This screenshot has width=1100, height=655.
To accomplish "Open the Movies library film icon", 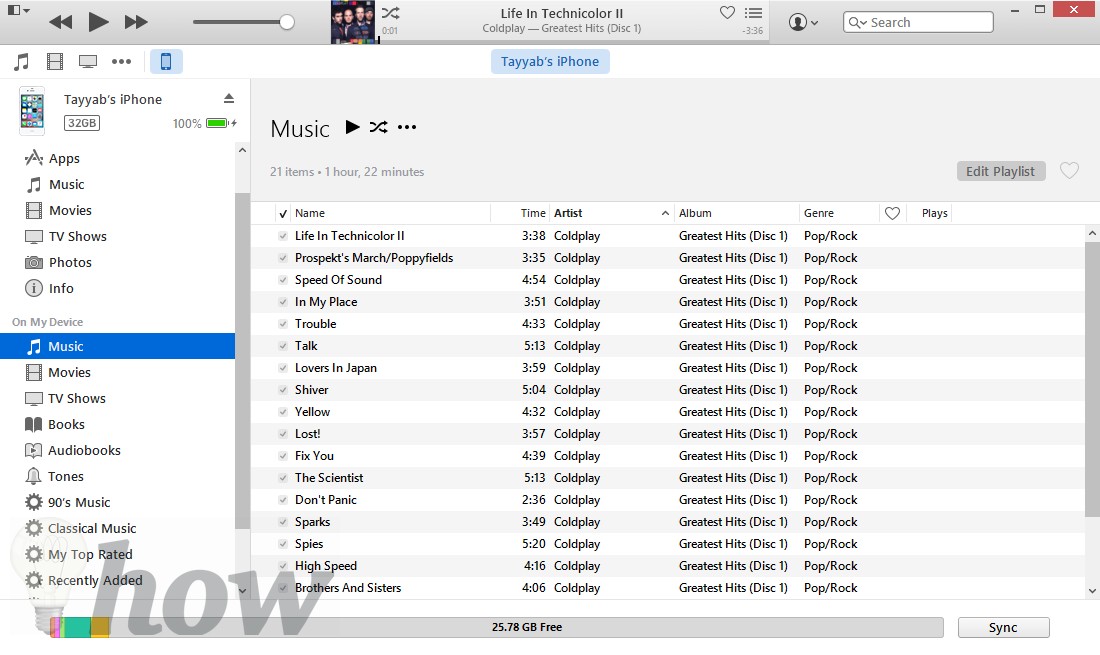I will pyautogui.click(x=55, y=62).
